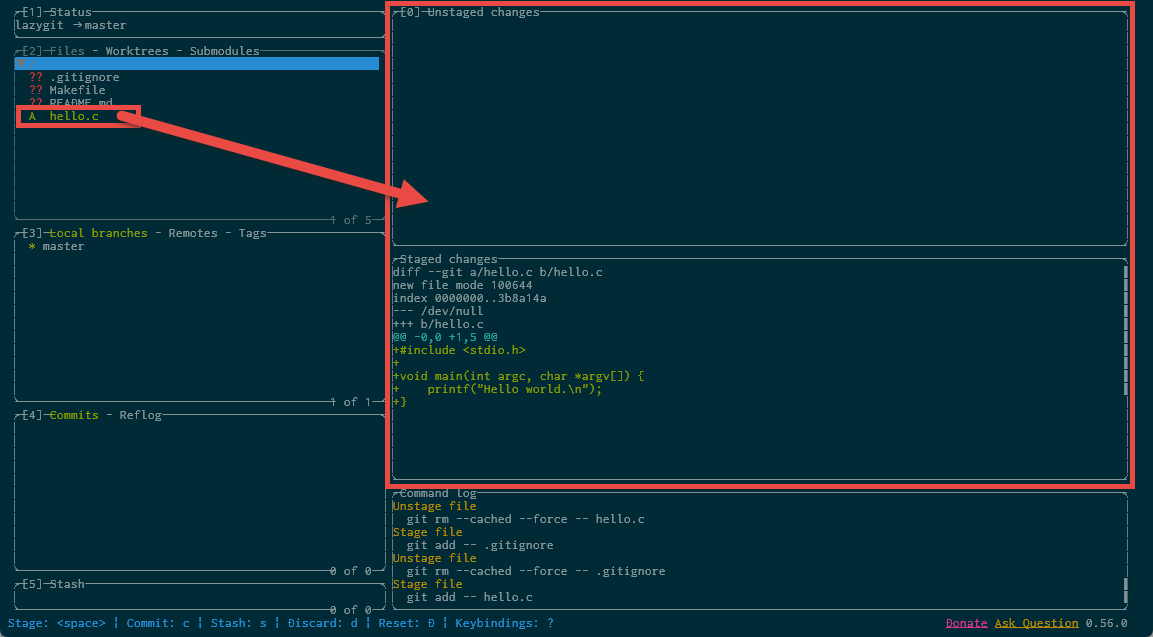Click the Commit: c shortcut

point(157,623)
